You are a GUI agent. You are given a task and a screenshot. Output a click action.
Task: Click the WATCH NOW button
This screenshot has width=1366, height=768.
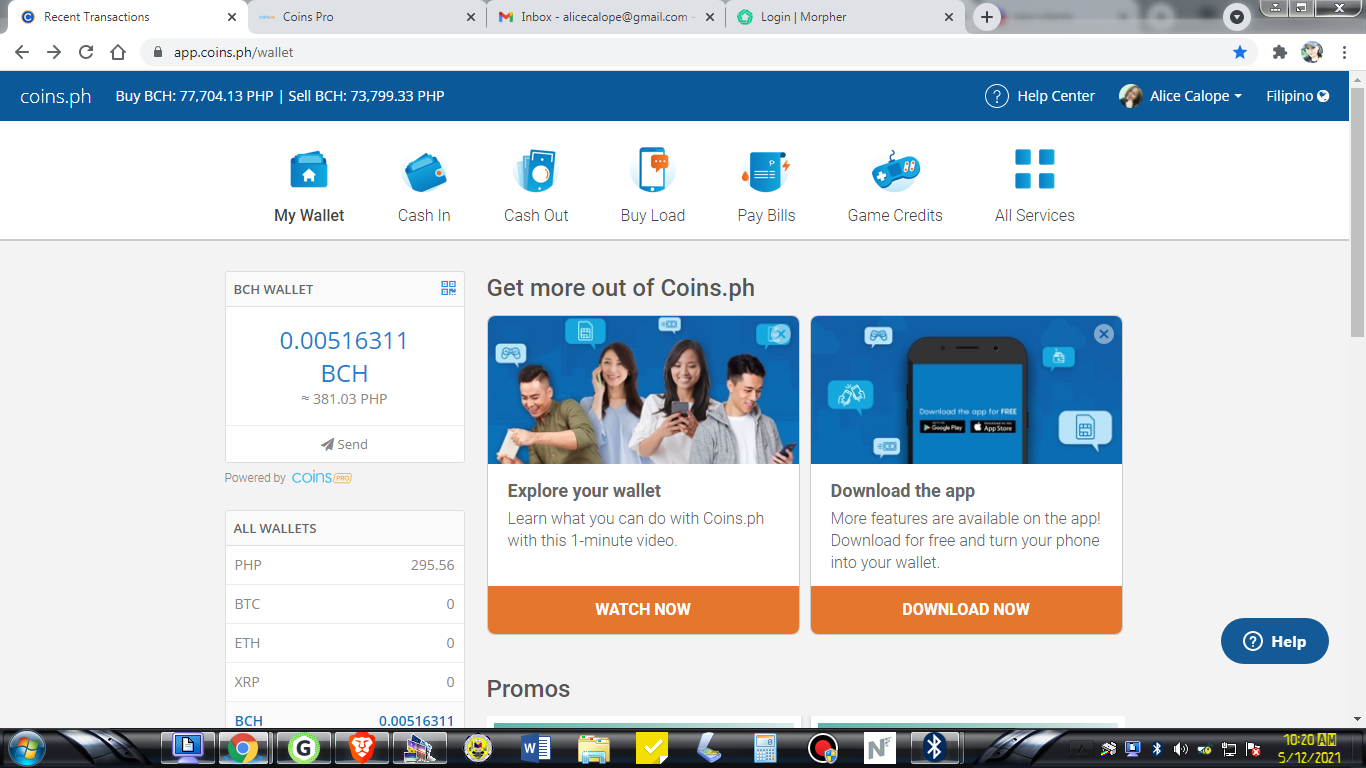643,609
